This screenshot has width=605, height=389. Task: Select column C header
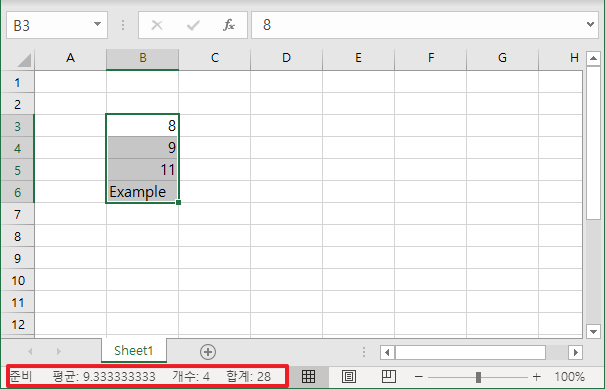pos(215,59)
